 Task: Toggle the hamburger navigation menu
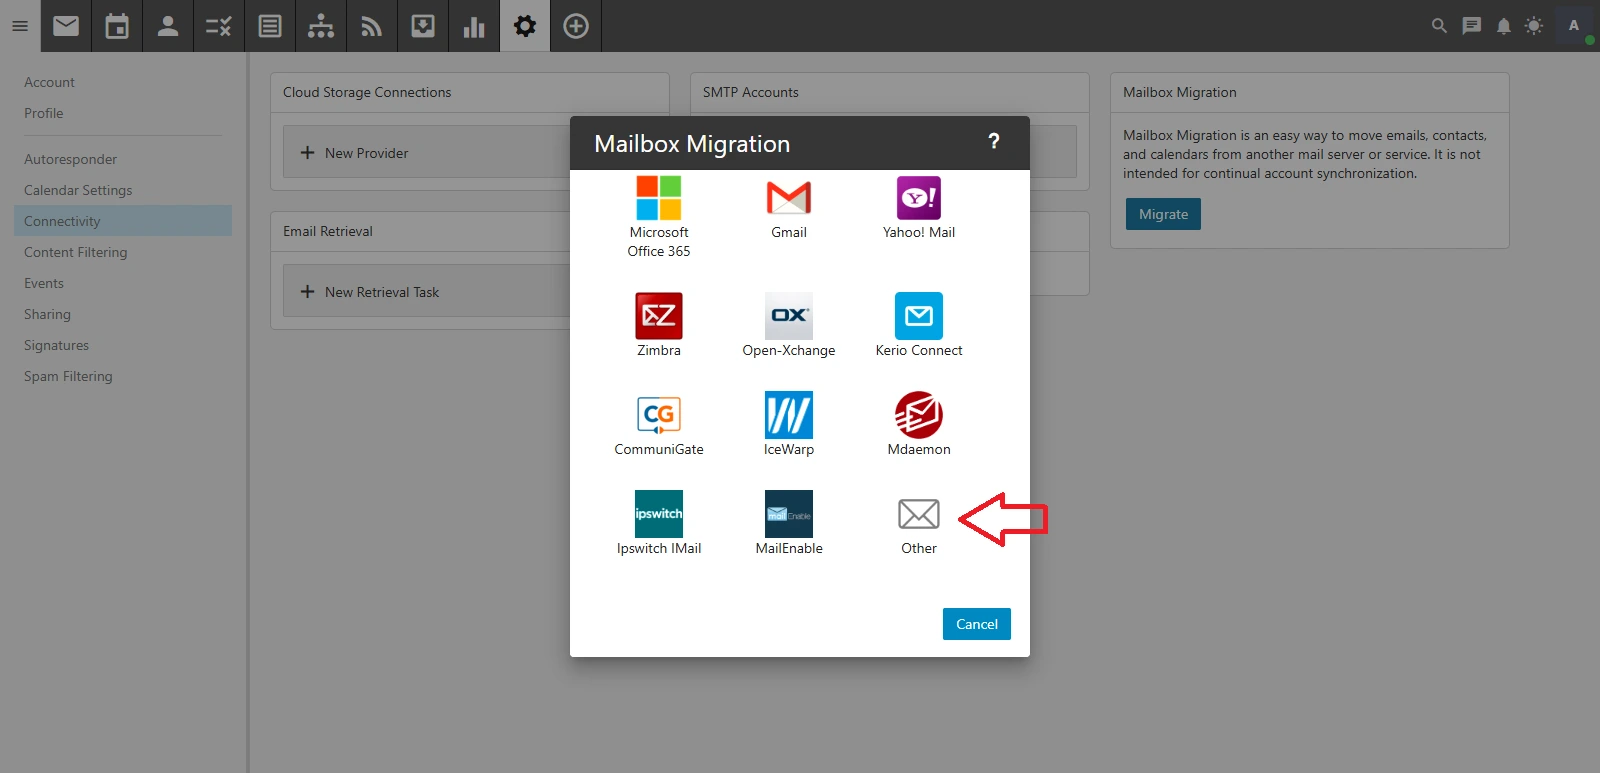pos(20,26)
